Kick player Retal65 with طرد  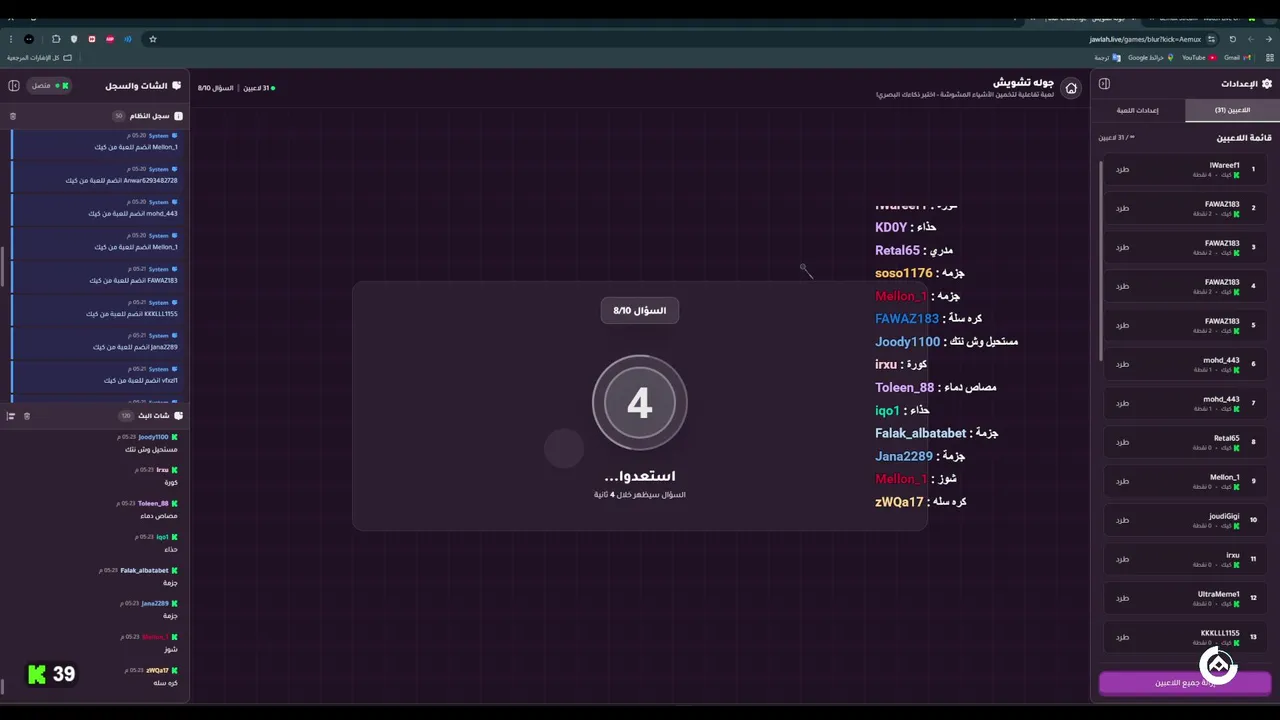tap(1122, 442)
